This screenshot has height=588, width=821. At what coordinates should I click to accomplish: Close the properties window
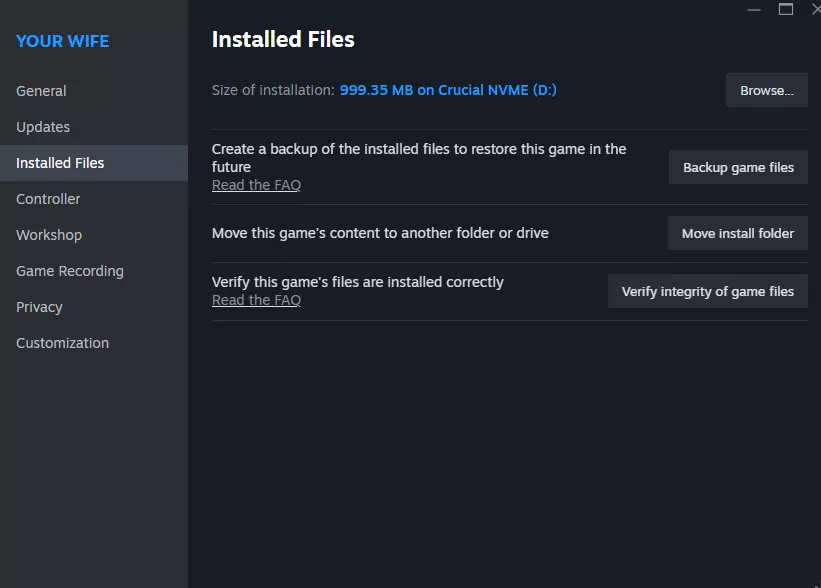(815, 9)
